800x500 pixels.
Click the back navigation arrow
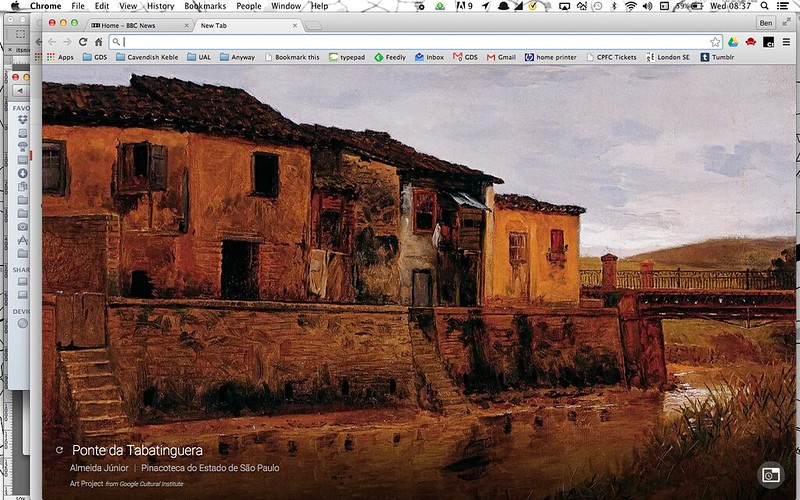[x=52, y=42]
